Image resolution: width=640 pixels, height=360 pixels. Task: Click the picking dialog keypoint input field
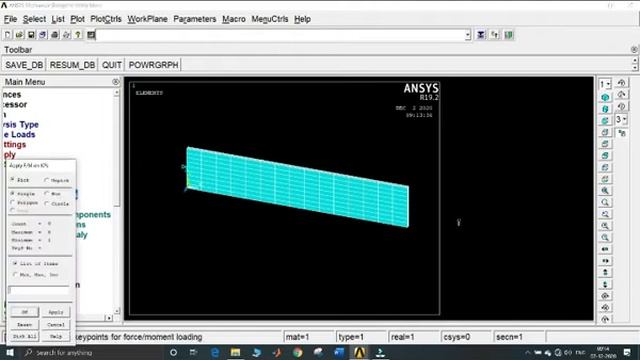(x=39, y=290)
